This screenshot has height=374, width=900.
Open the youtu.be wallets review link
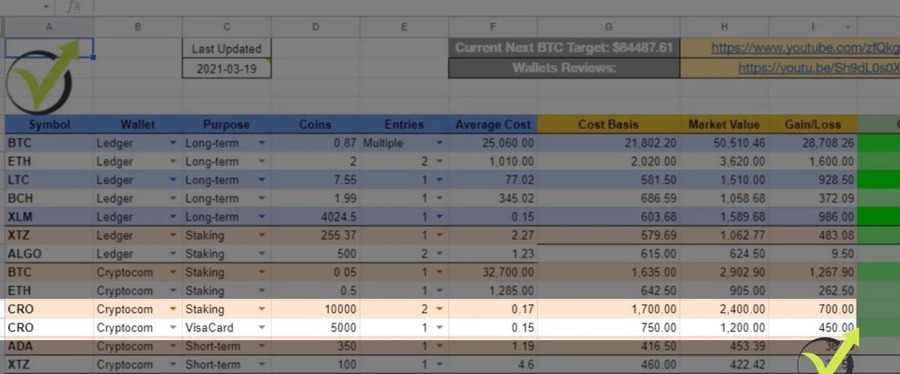tap(818, 68)
